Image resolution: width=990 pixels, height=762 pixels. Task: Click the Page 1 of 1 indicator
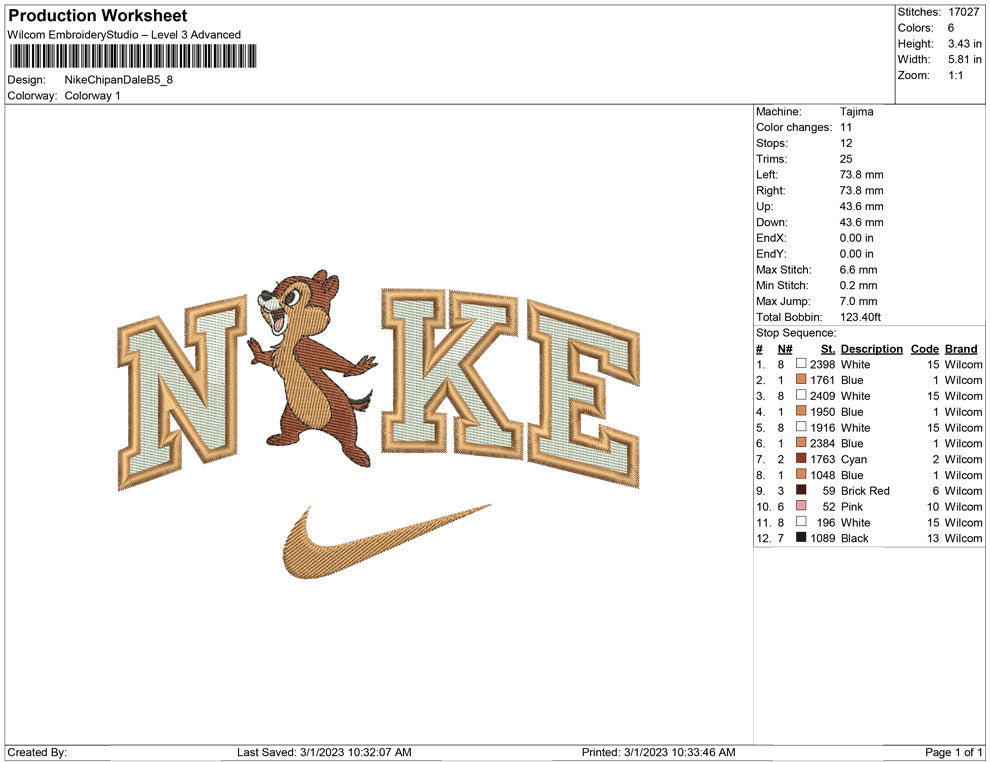coord(953,752)
